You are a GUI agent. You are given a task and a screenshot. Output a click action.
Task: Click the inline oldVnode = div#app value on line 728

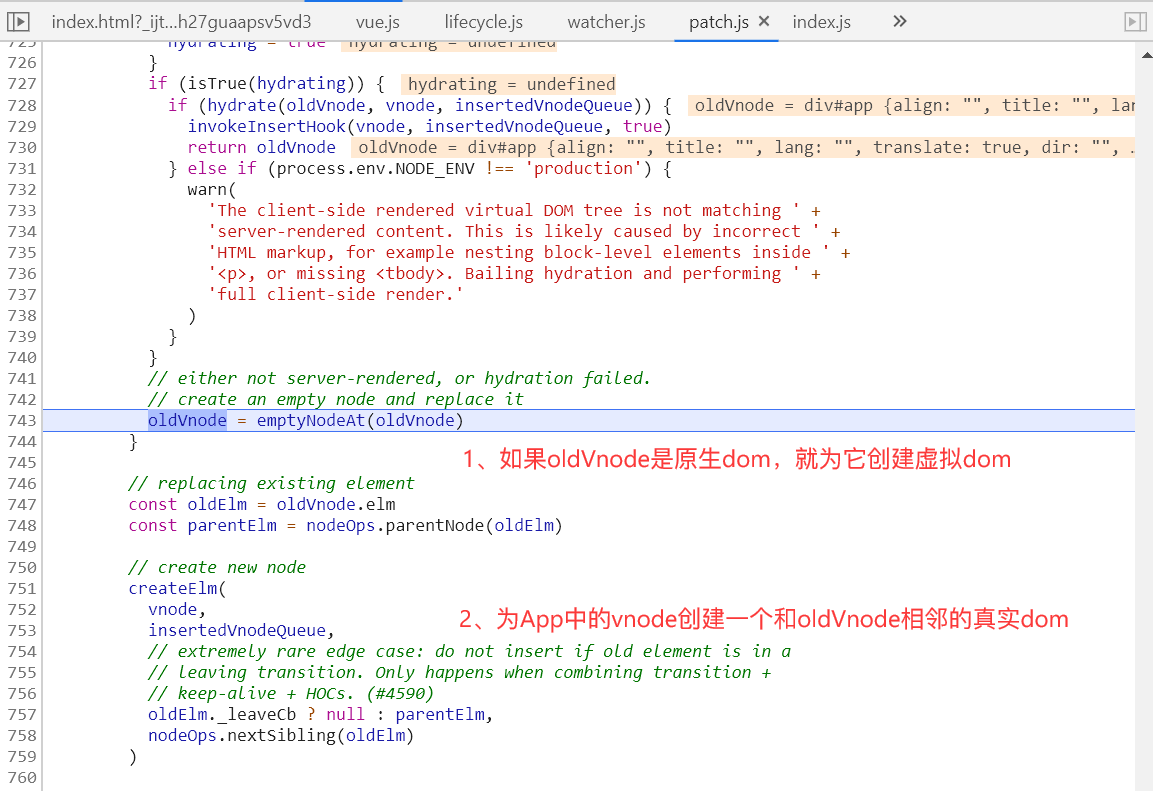[x=912, y=105]
